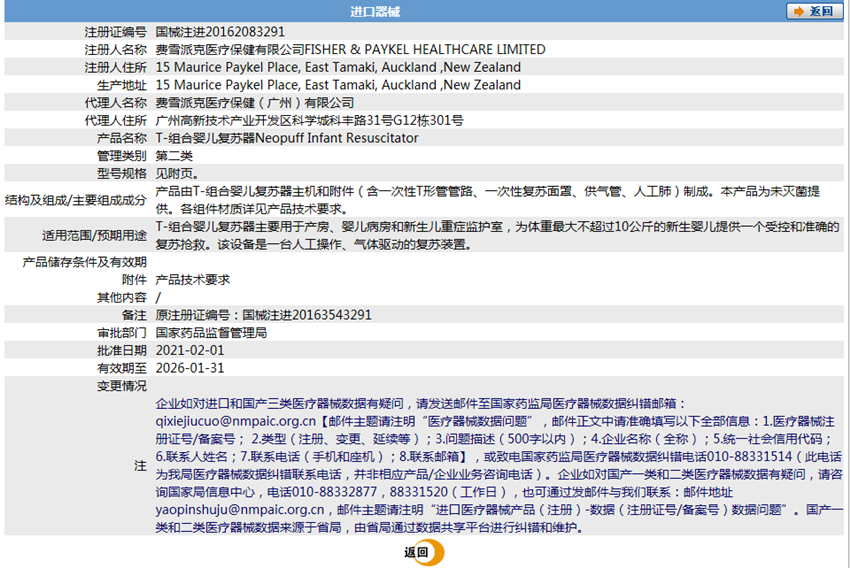Select registration number 国械注进20162083291
850x568 pixels.
click(x=220, y=31)
